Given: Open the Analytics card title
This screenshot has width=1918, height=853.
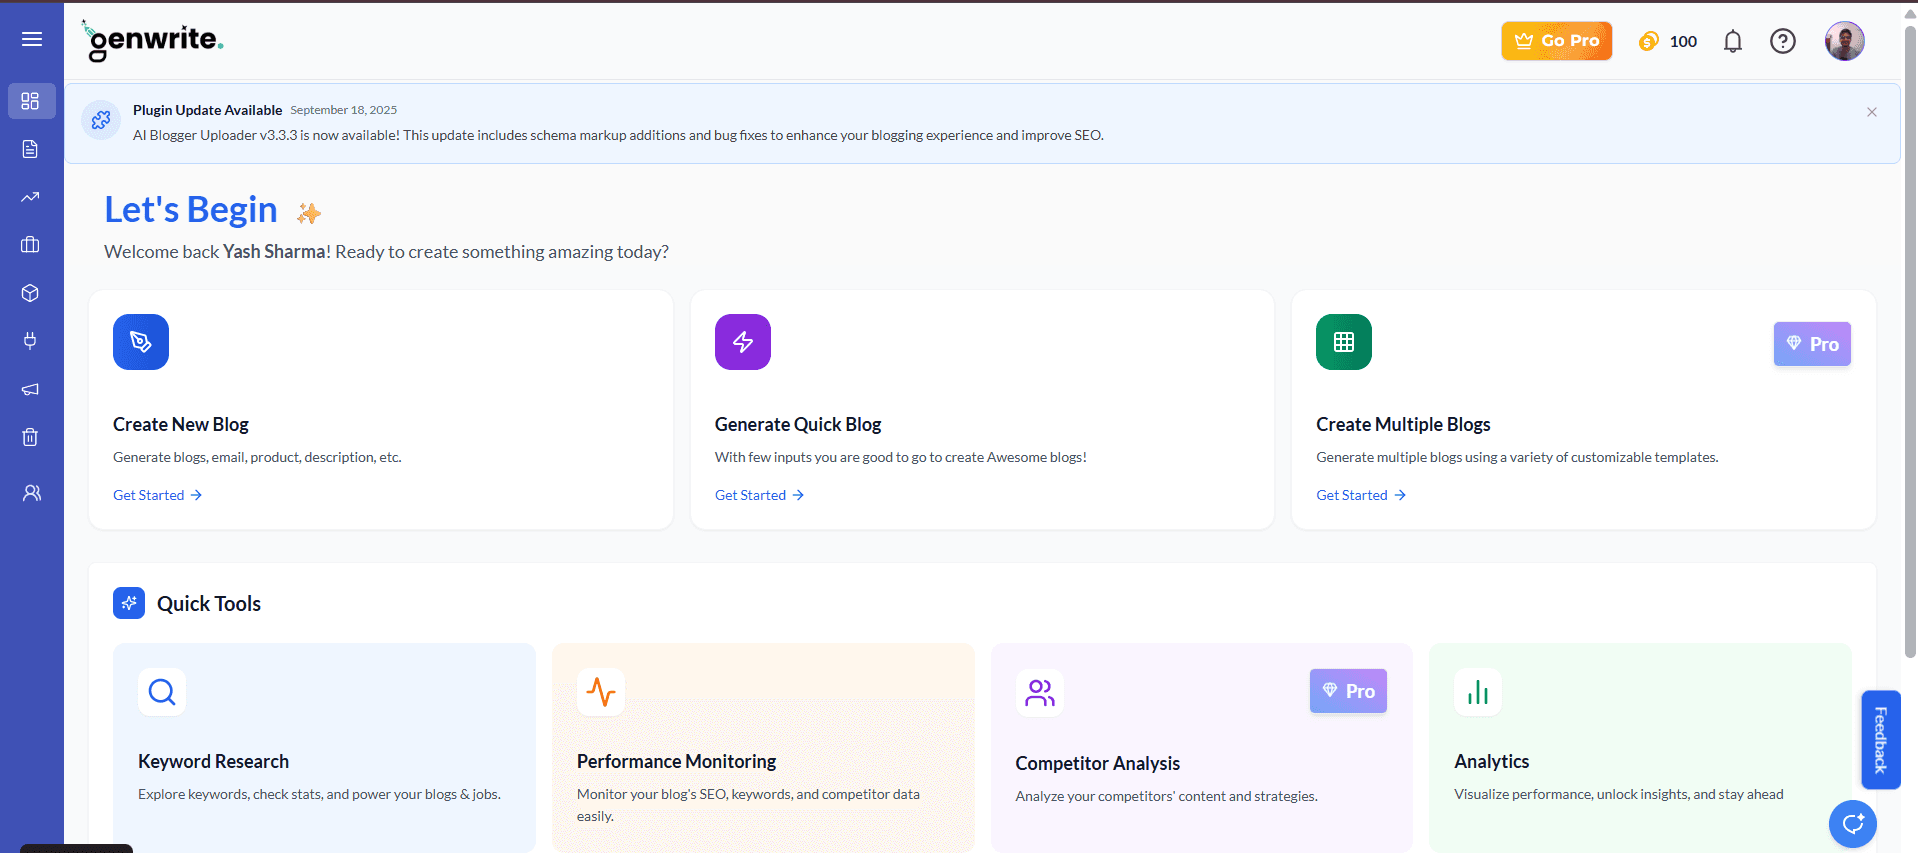Looking at the screenshot, I should (x=1491, y=762).
